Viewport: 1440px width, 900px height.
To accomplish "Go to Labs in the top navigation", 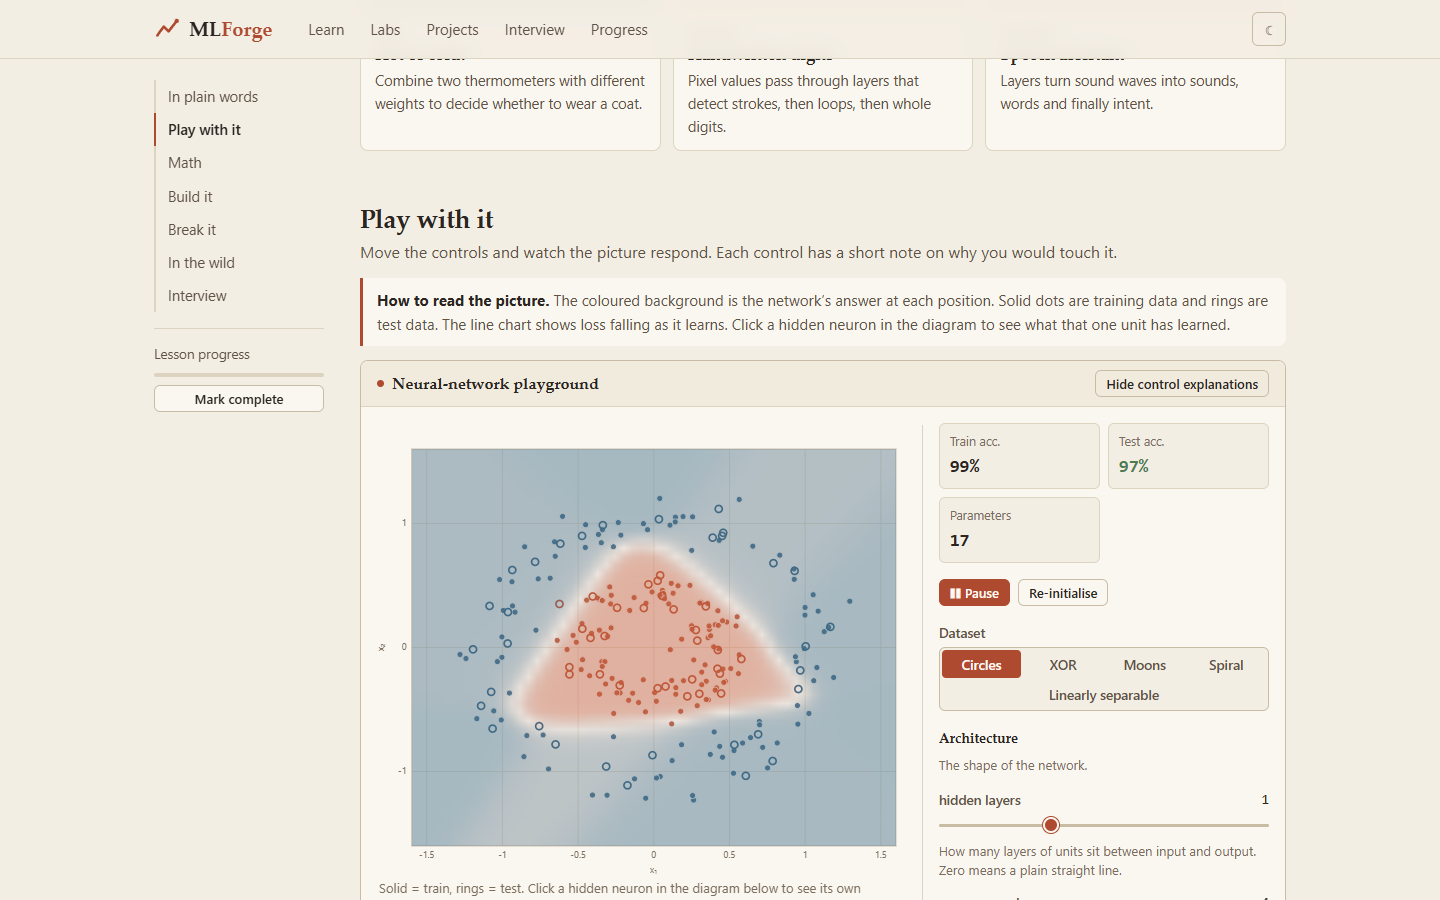I will pyautogui.click(x=385, y=30).
